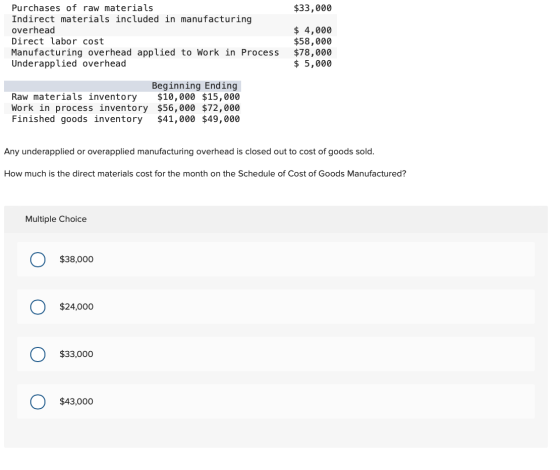Mark the $33,000 answer choice radio button
560x470 pixels.
(38, 355)
